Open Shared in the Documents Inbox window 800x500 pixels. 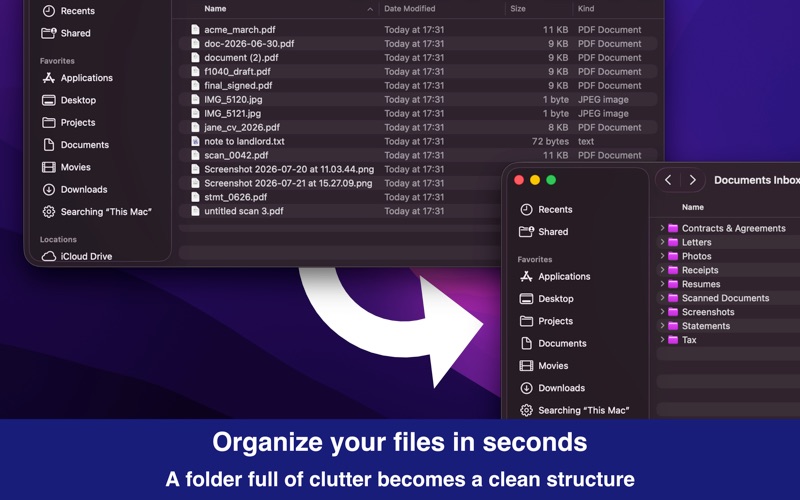click(544, 232)
